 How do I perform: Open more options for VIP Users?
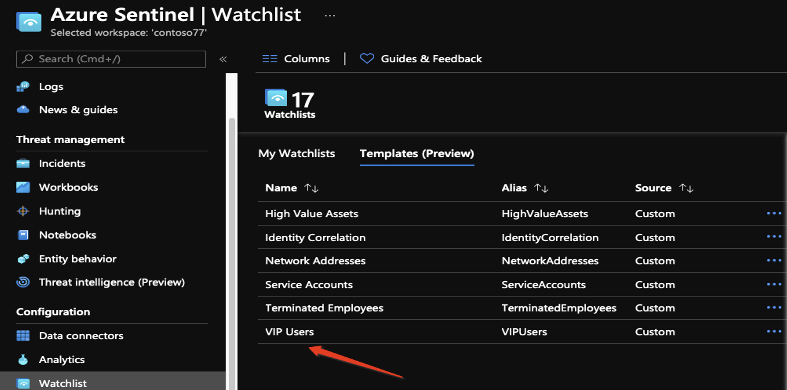(774, 332)
